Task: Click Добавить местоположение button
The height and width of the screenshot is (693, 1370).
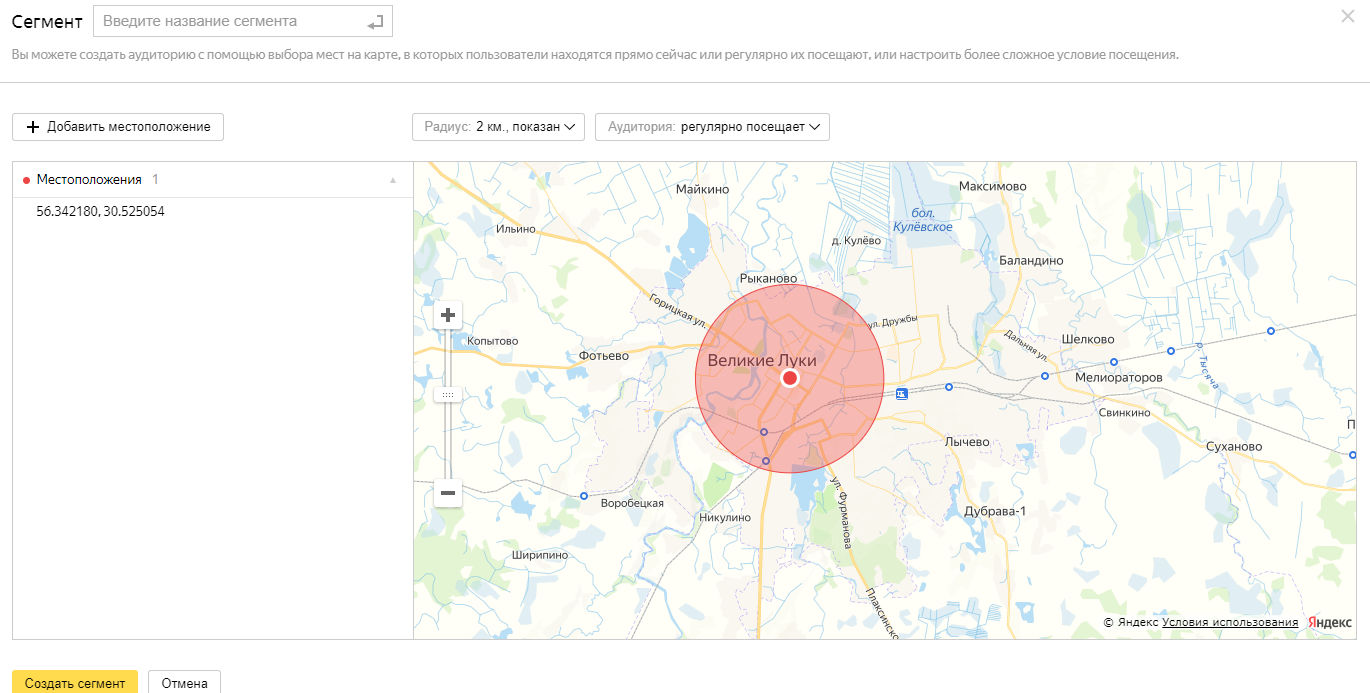Action: pos(118,127)
